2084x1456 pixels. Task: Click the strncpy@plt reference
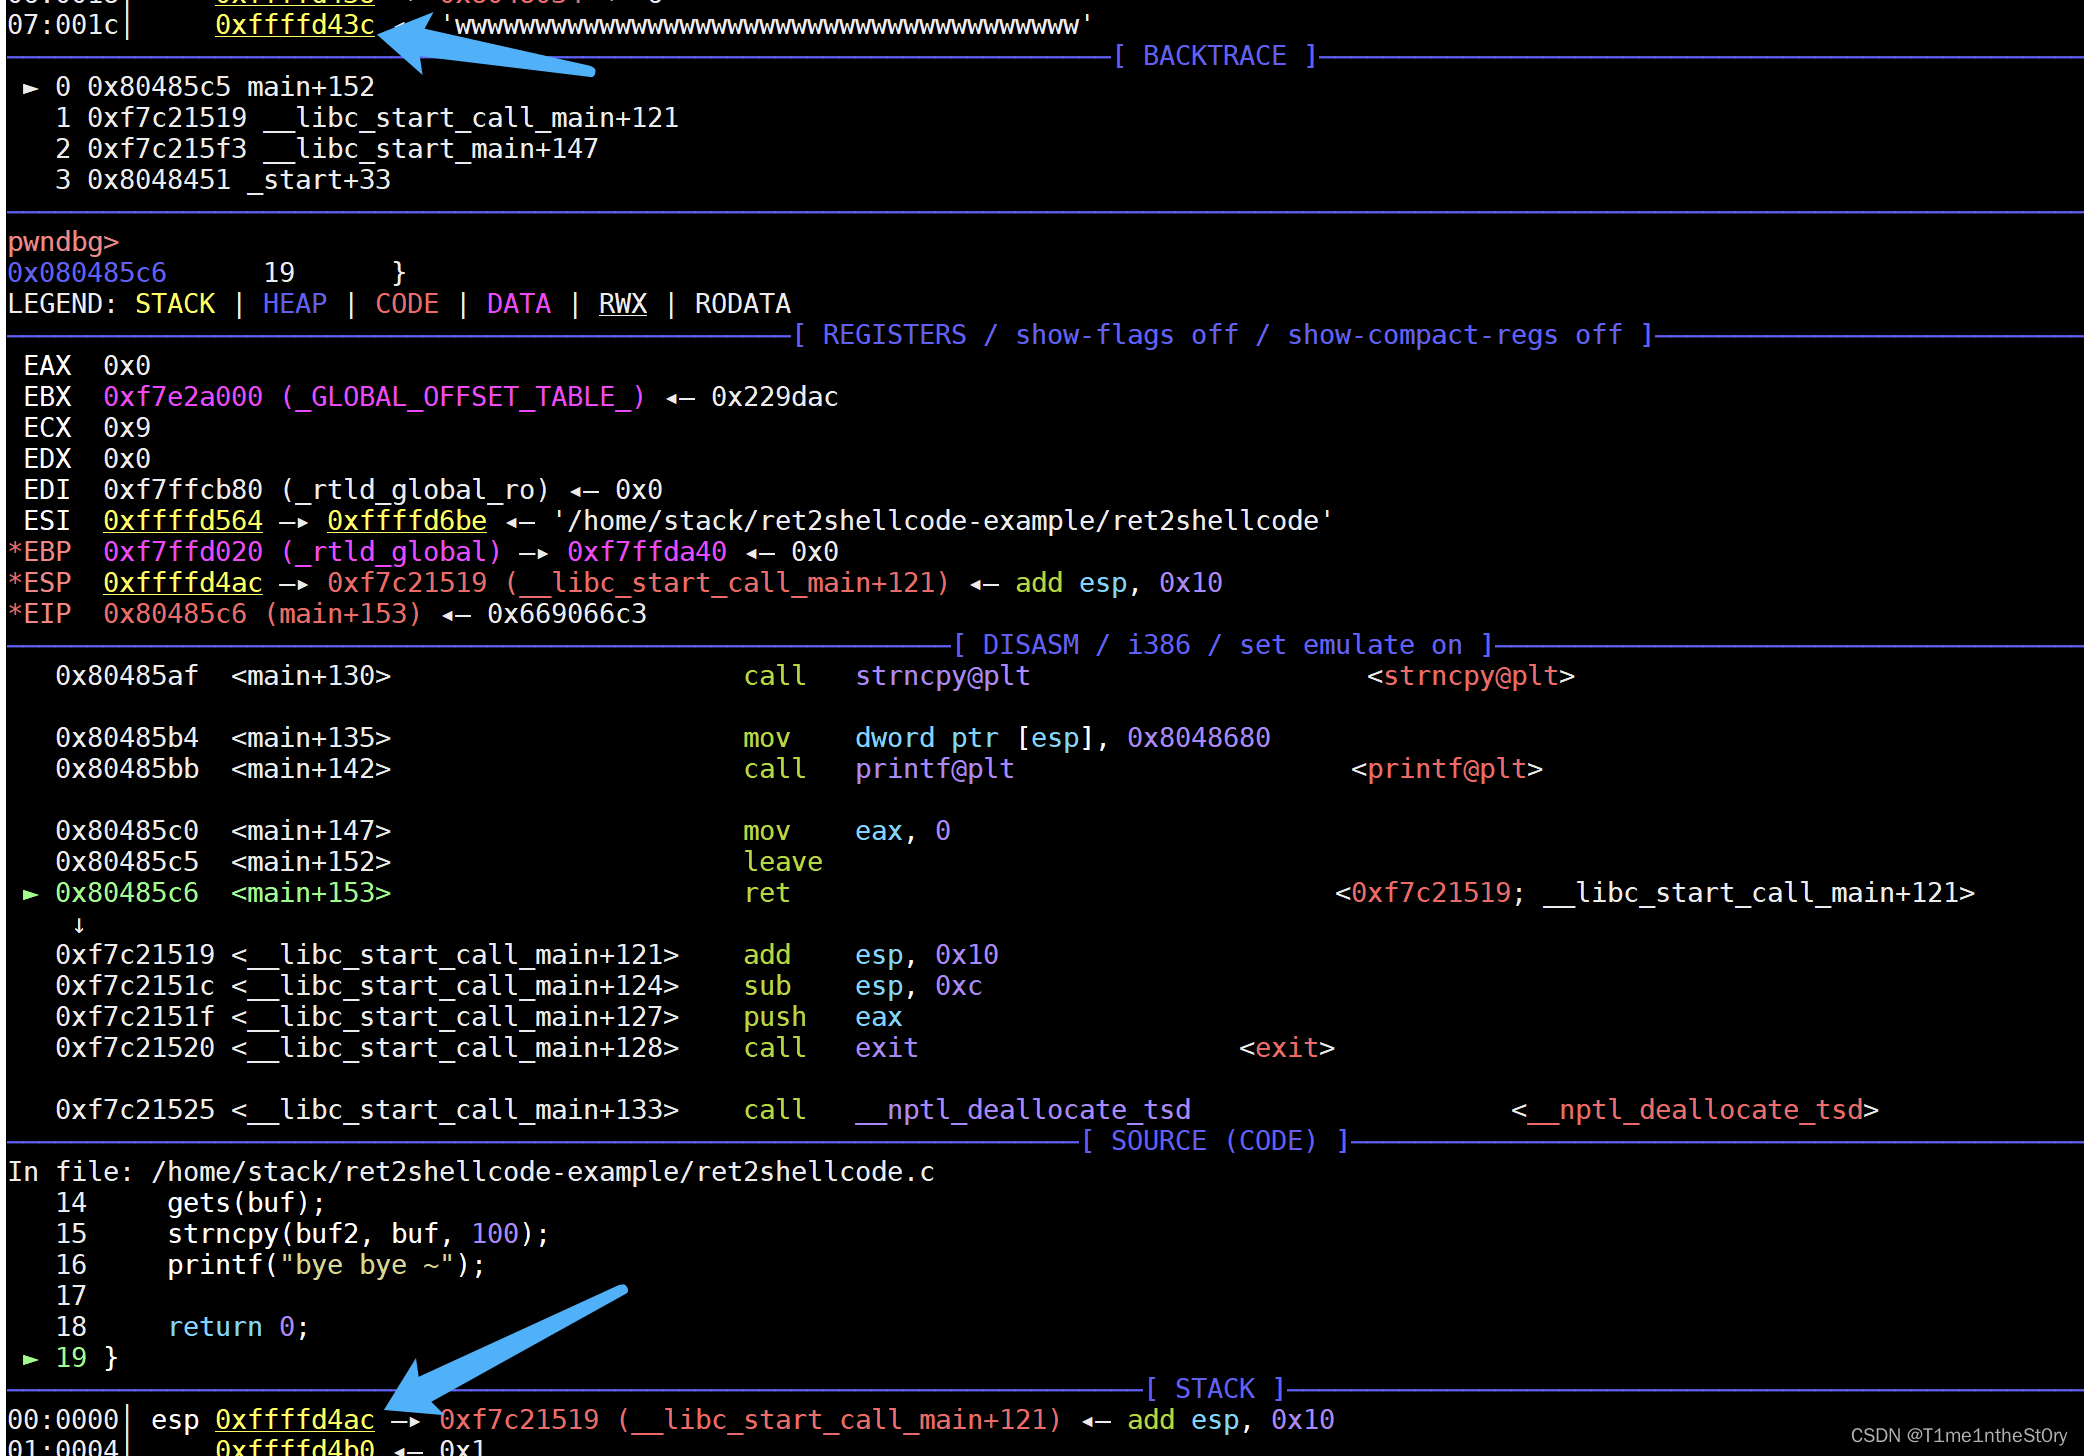click(1470, 676)
